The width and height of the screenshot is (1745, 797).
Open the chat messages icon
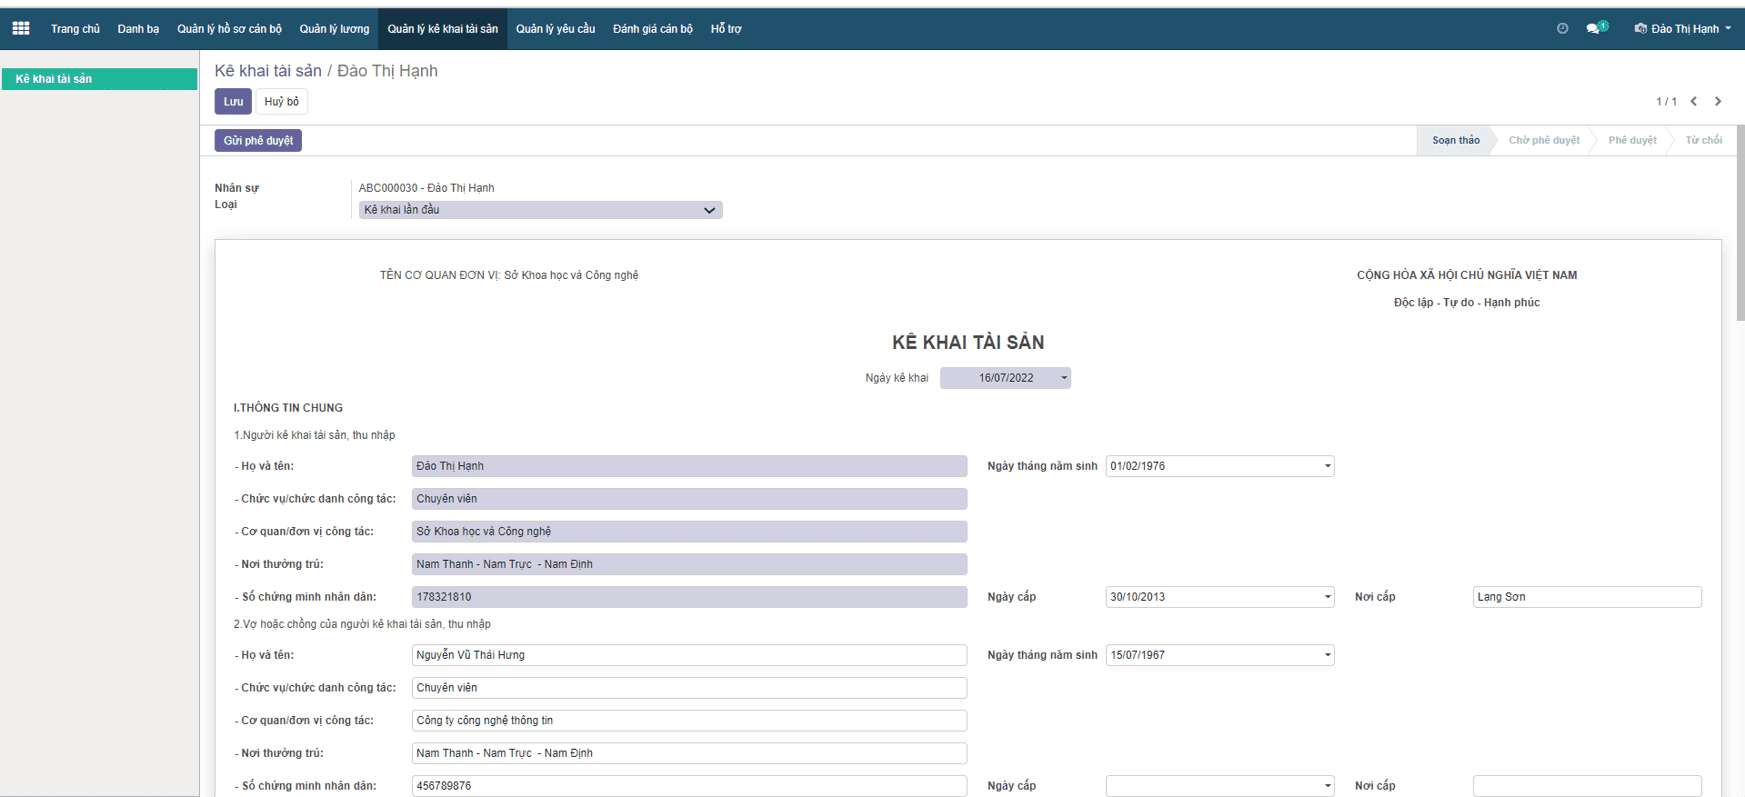pos(1594,29)
